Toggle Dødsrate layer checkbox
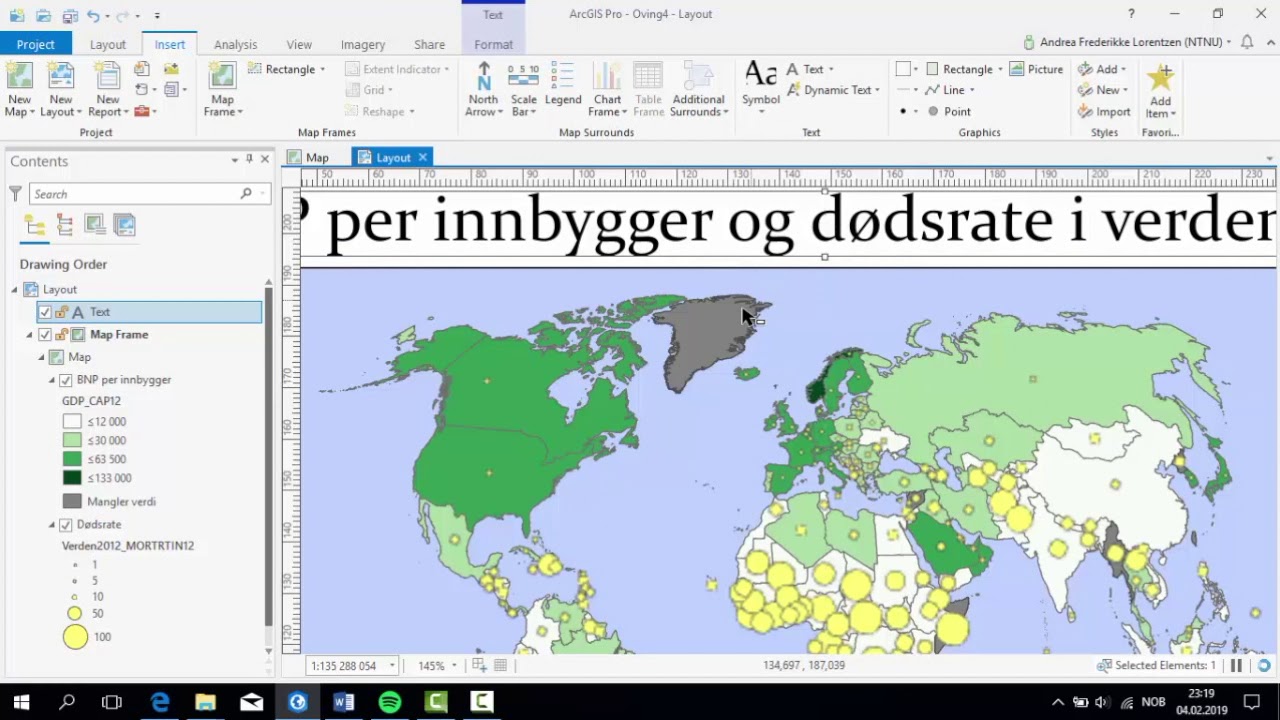1280x720 pixels. tap(66, 524)
